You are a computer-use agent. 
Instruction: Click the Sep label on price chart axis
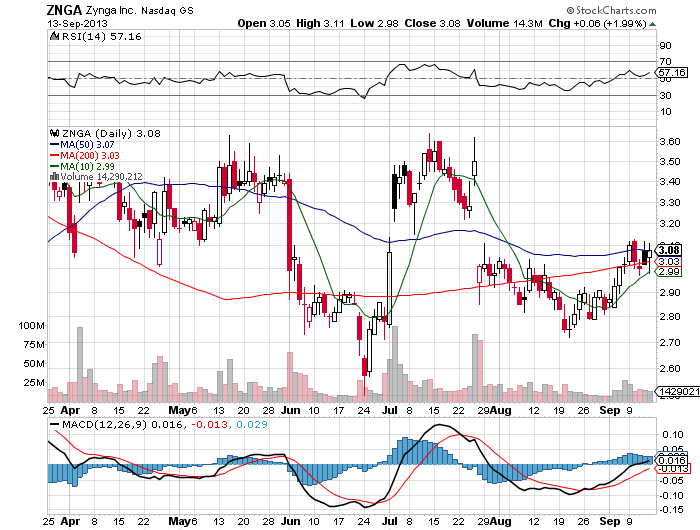609,410
